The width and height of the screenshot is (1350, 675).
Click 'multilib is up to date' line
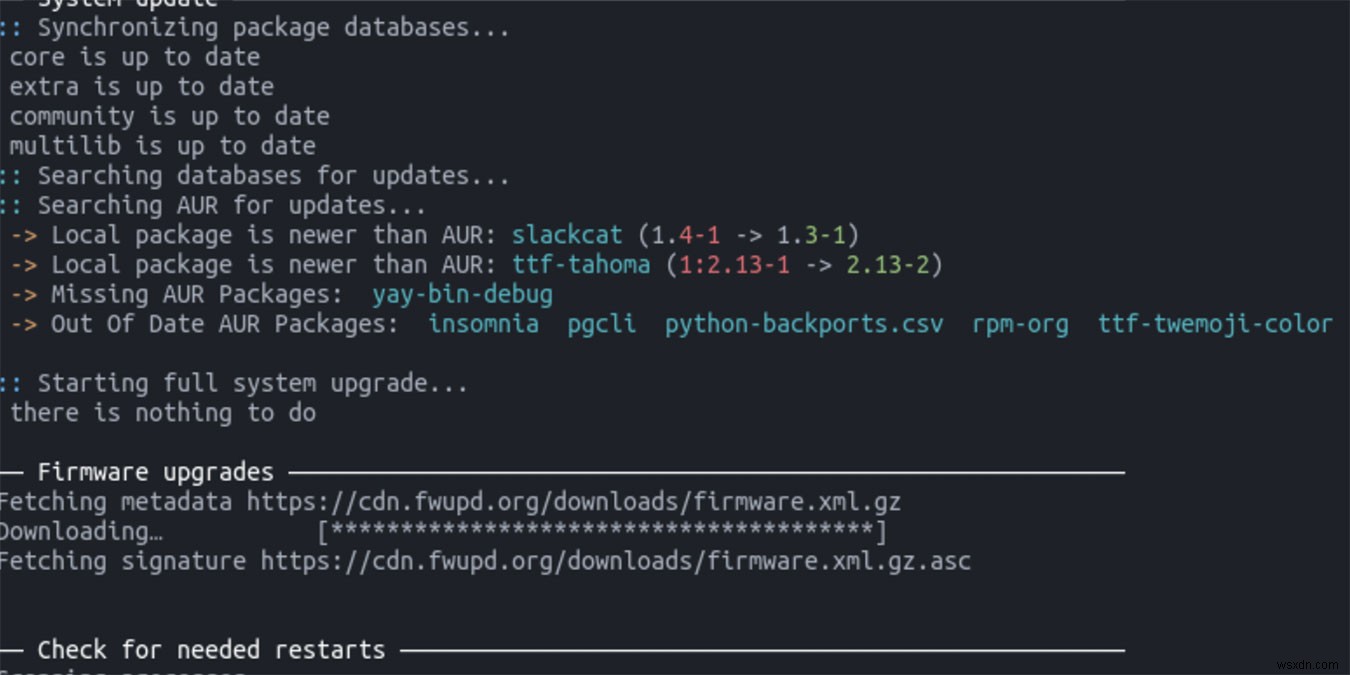click(163, 146)
